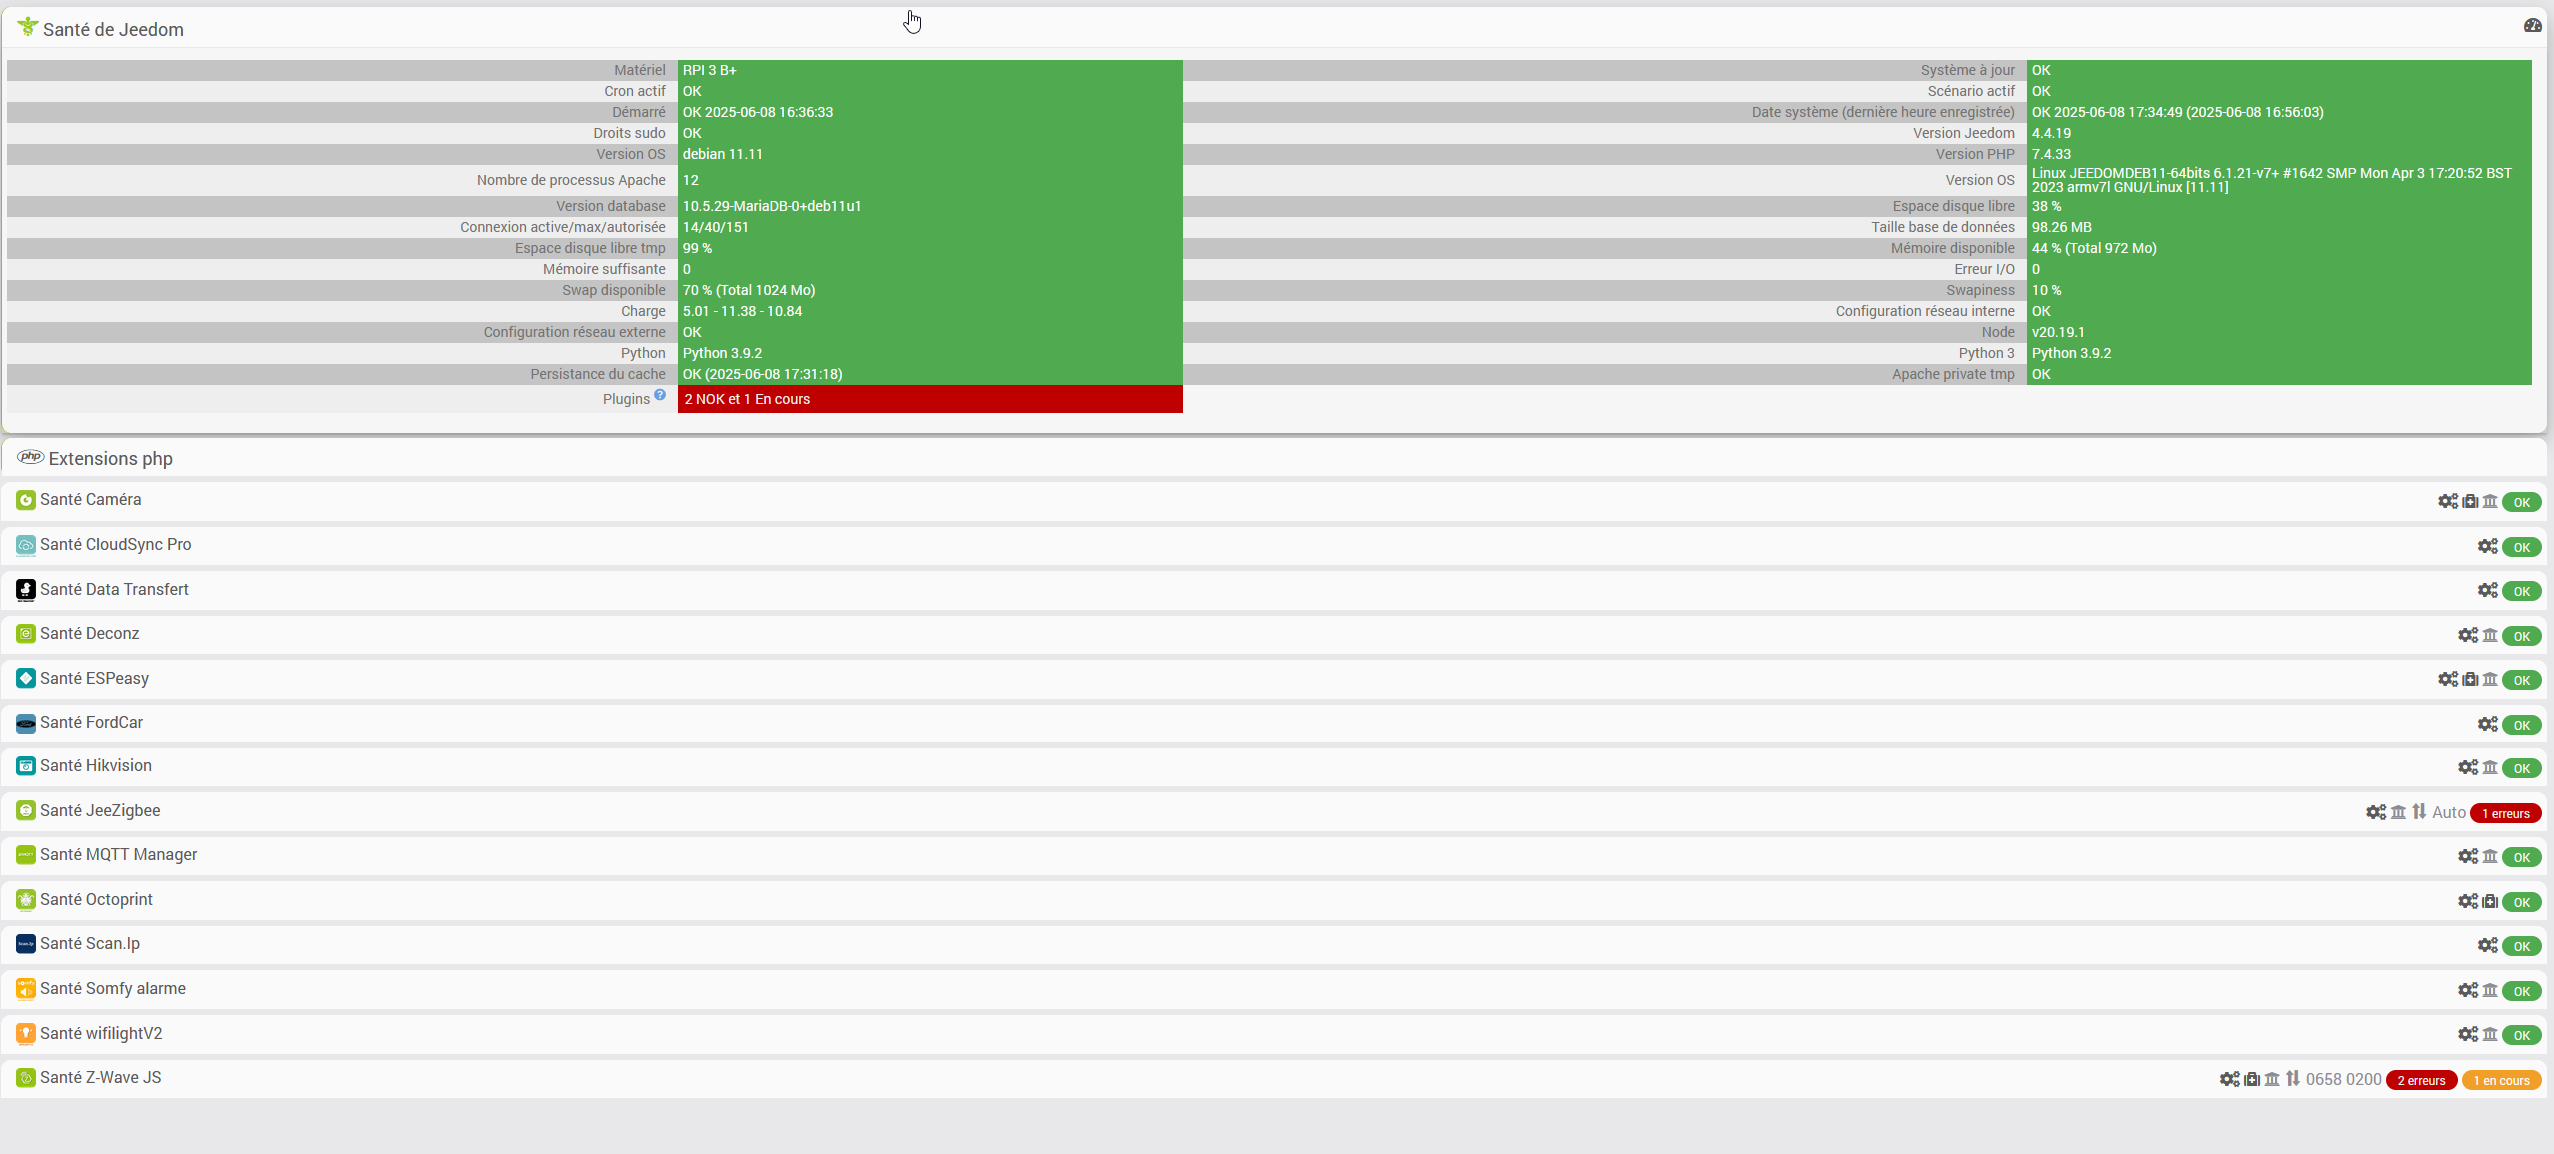Expand the Santé wifilightV2 panel
The image size is (2554, 1154).
pyautogui.click(x=1274, y=1034)
